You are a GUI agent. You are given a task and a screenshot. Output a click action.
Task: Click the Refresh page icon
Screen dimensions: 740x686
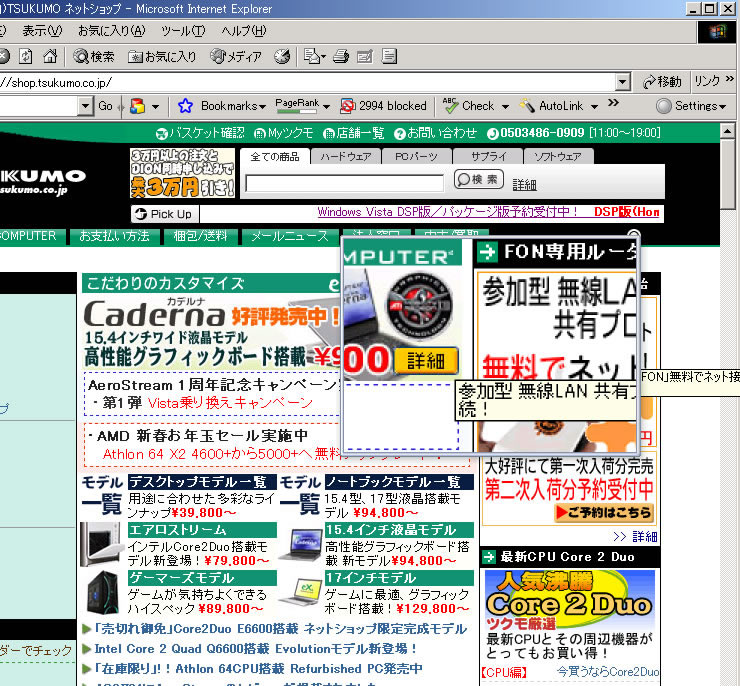(26, 56)
